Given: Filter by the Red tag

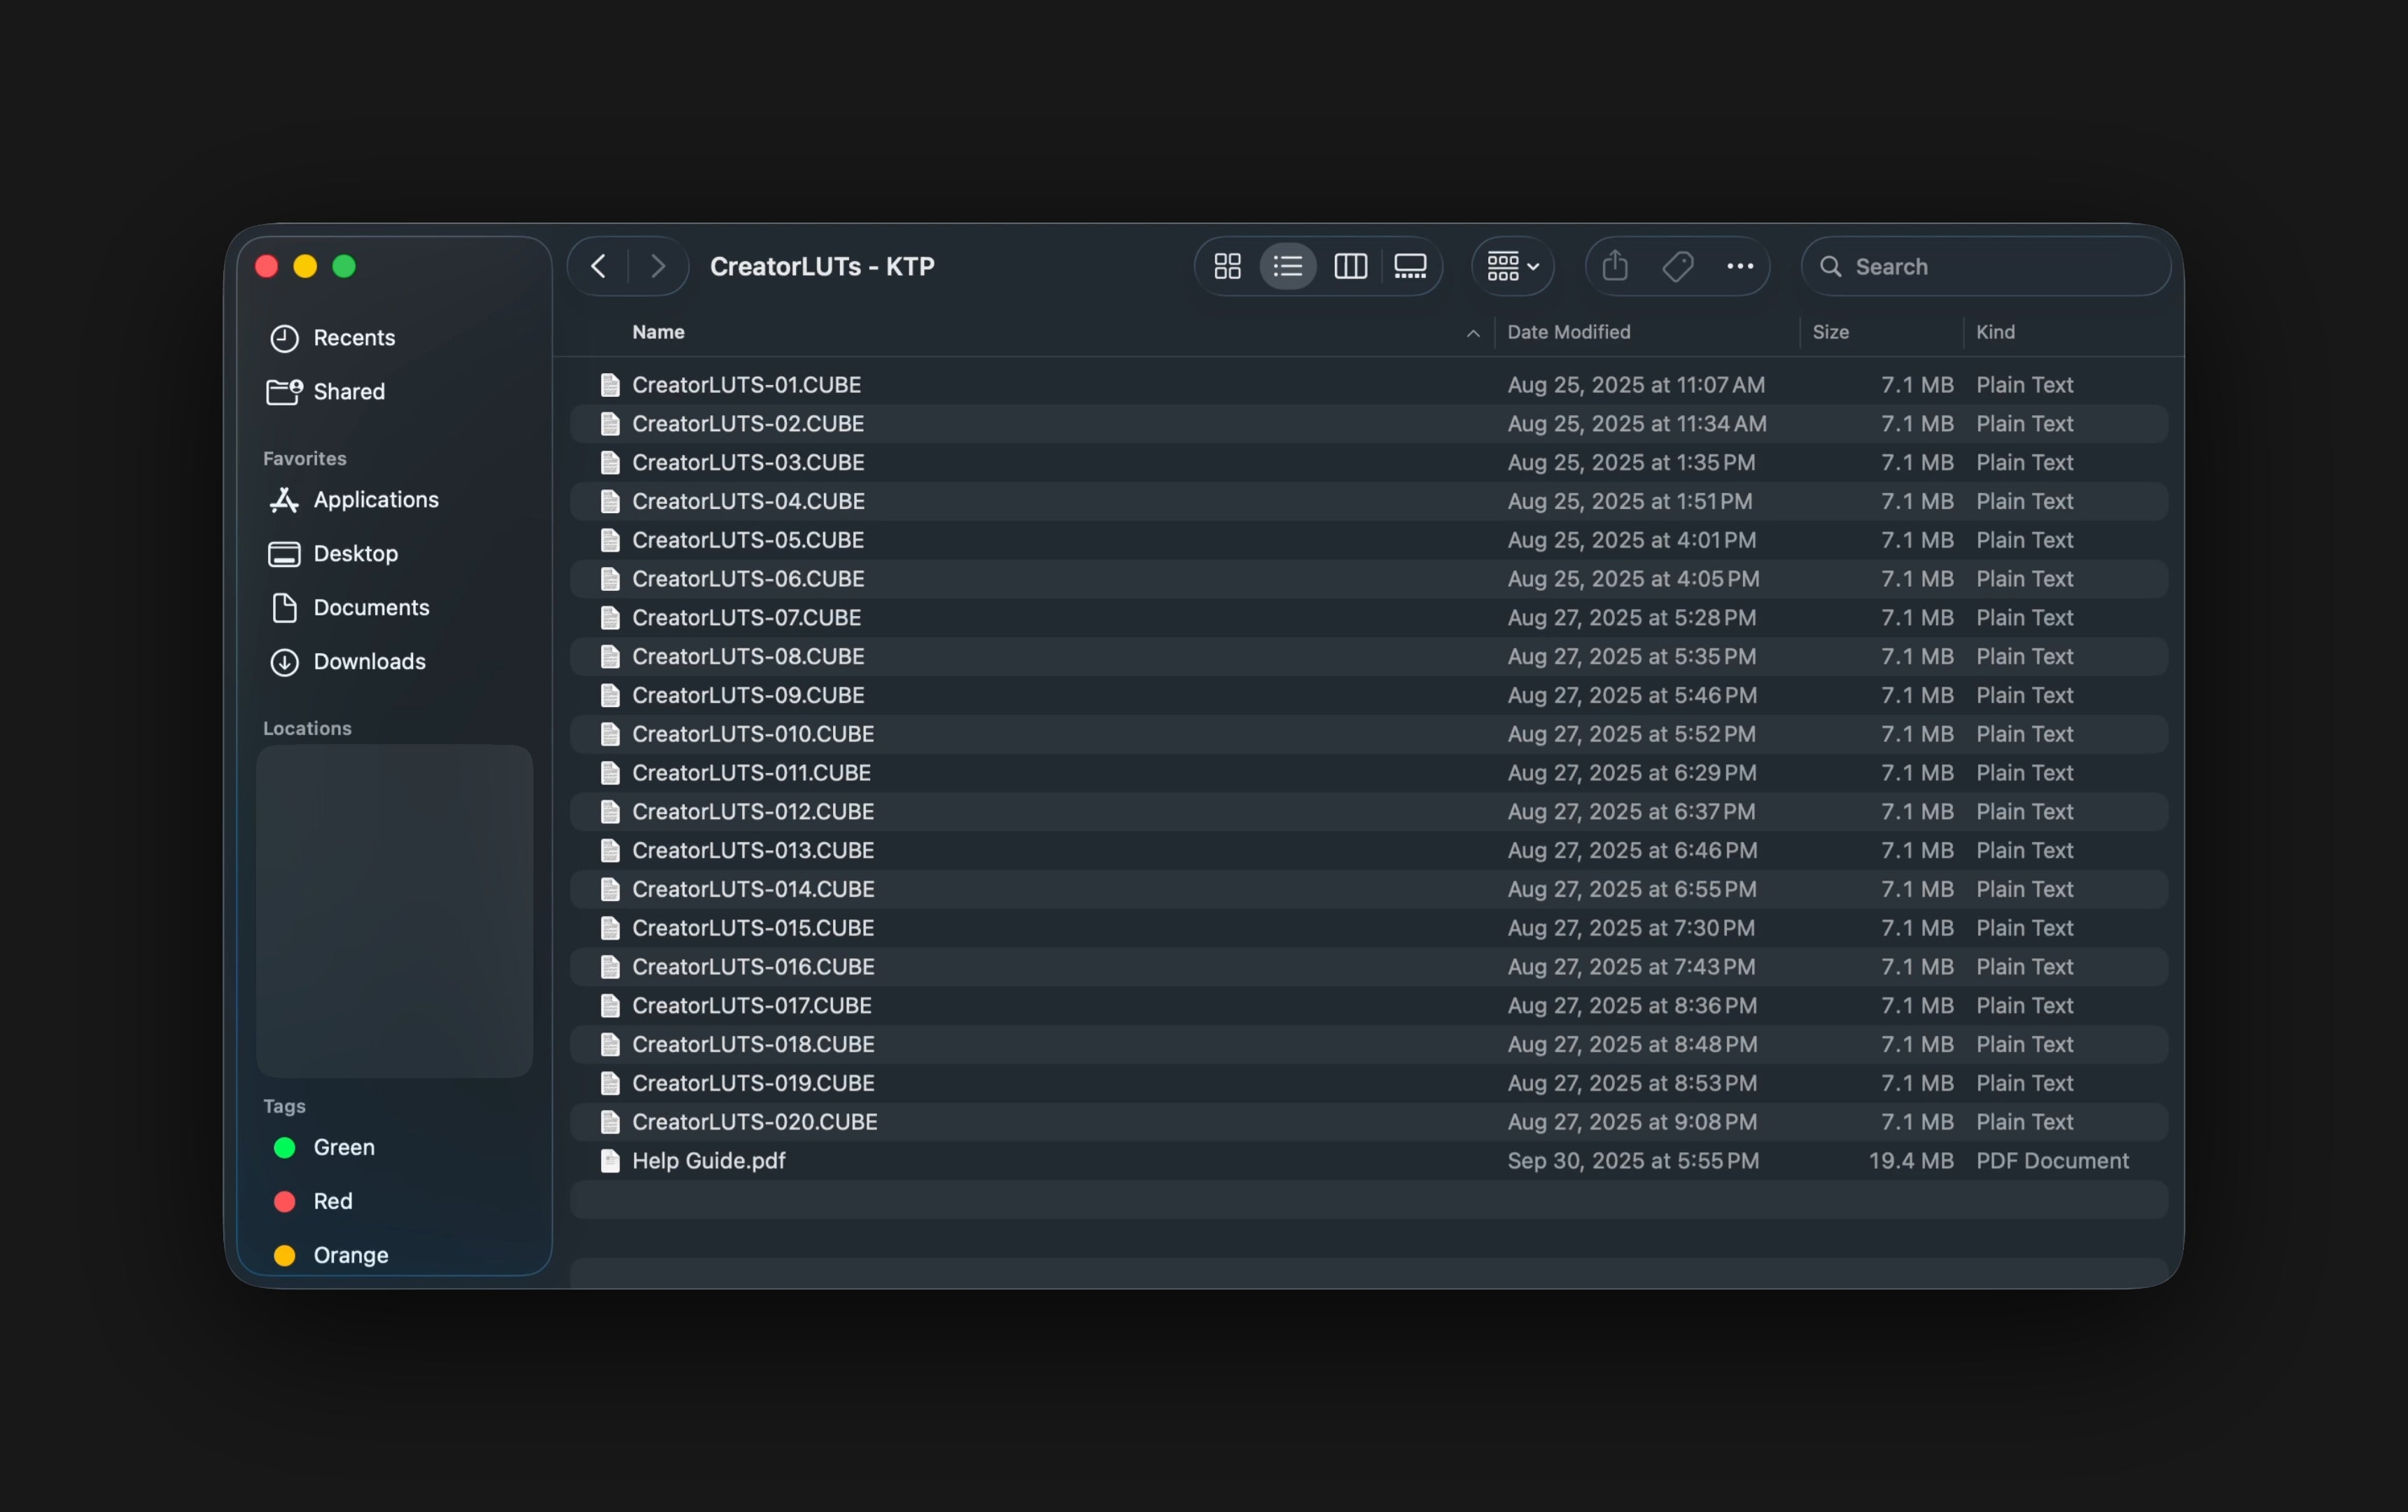Looking at the screenshot, I should 332,1201.
